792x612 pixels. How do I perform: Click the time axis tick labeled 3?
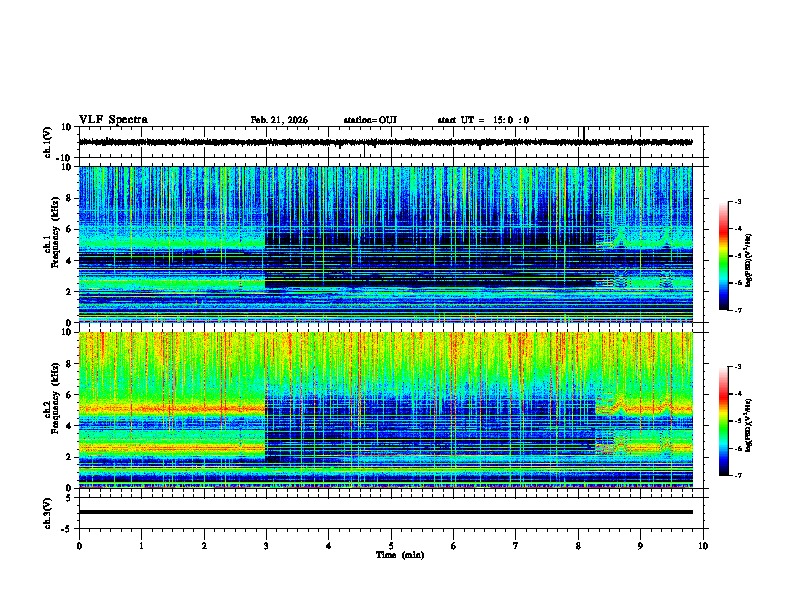coord(266,546)
